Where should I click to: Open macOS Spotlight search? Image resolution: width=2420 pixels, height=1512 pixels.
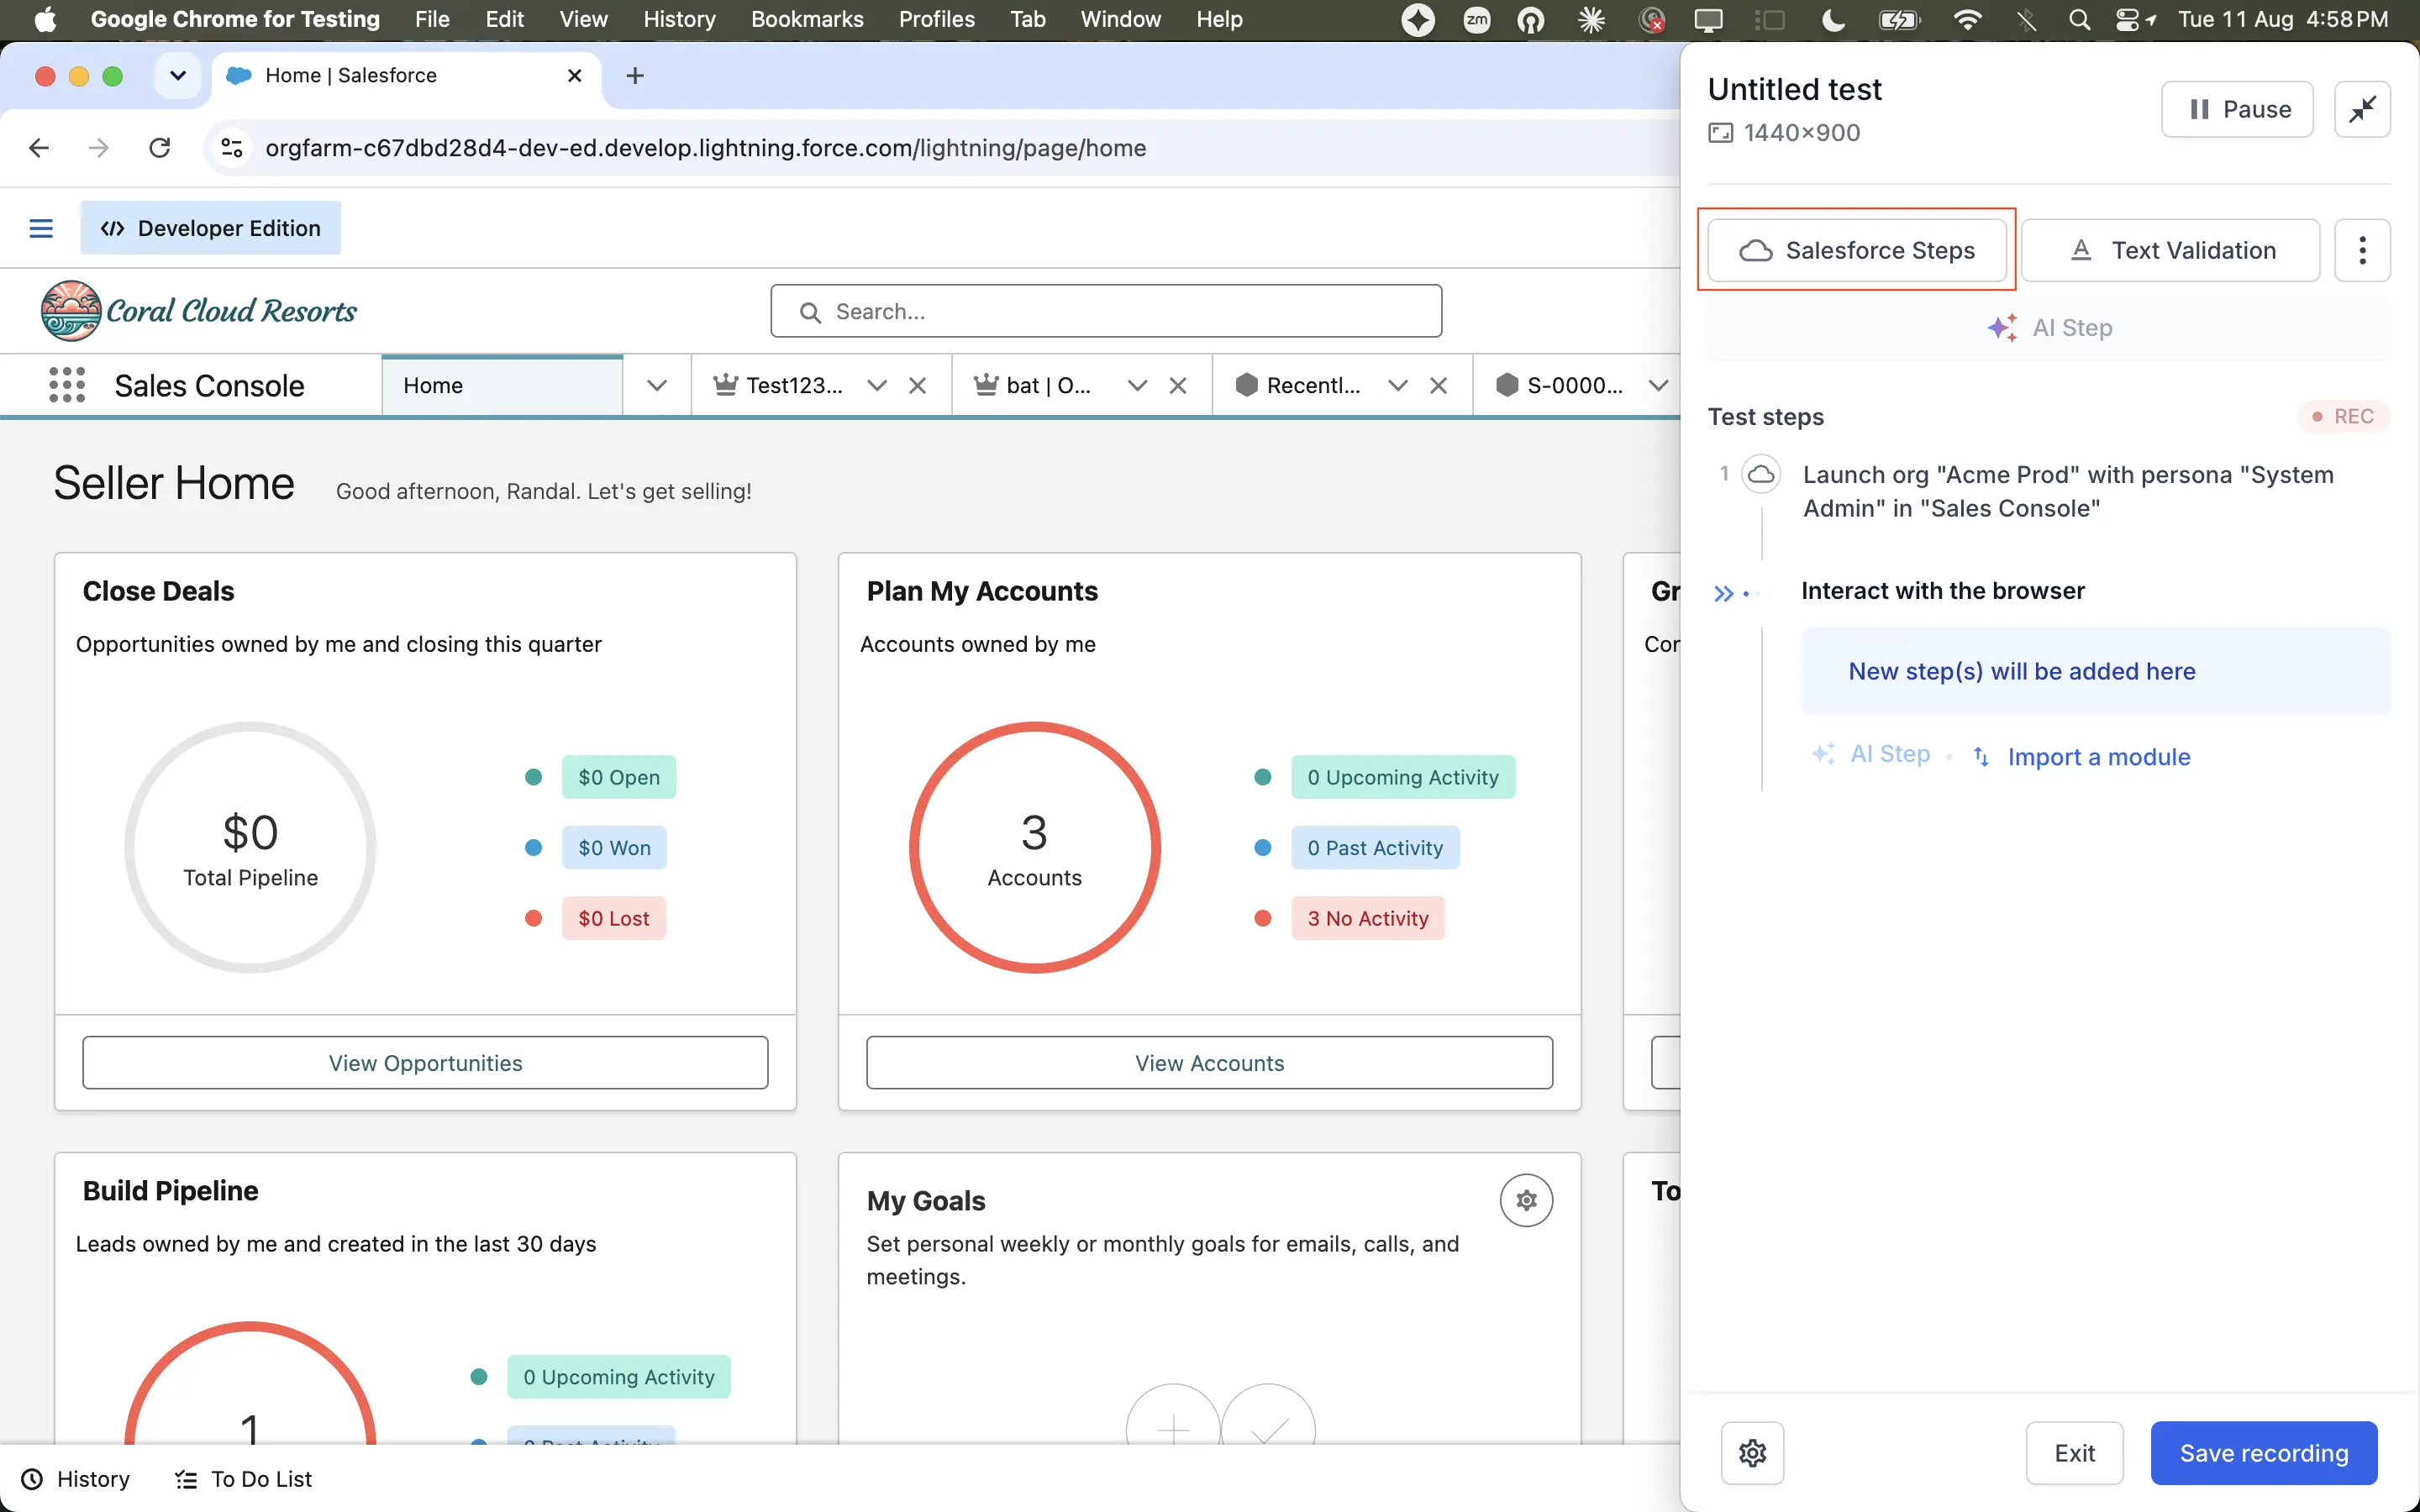coord(2079,20)
